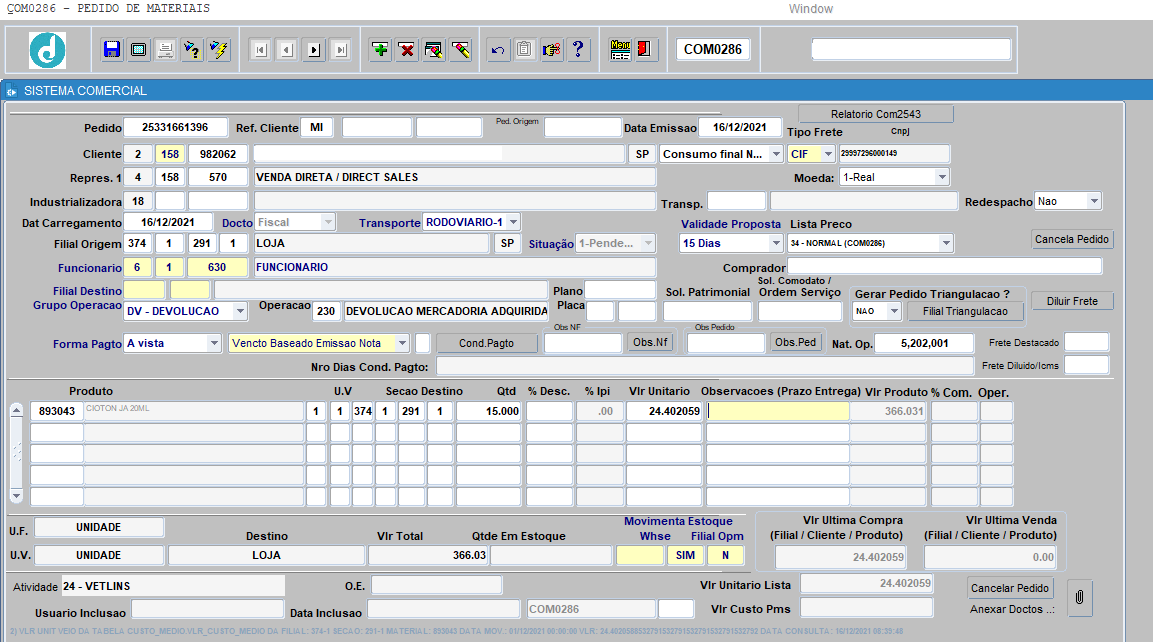Click the Qtd field showing 15.000

click(489, 411)
